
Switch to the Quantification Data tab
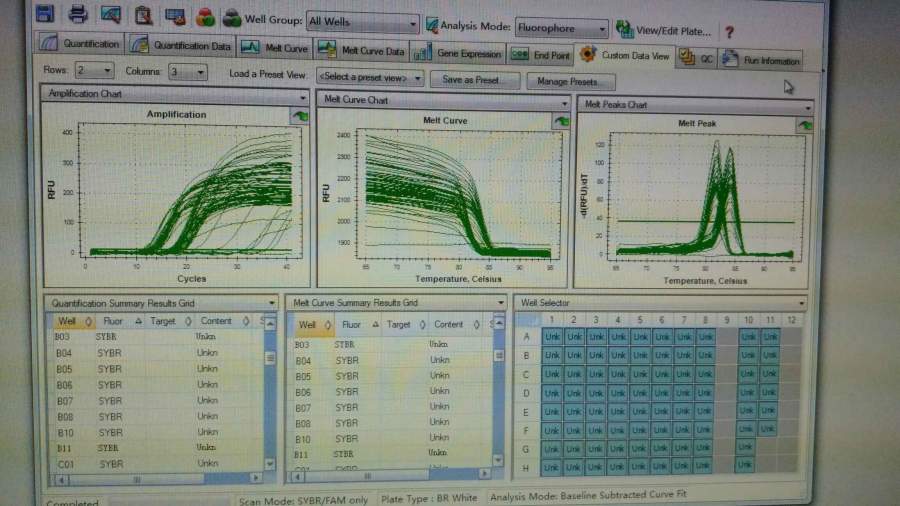pos(181,45)
